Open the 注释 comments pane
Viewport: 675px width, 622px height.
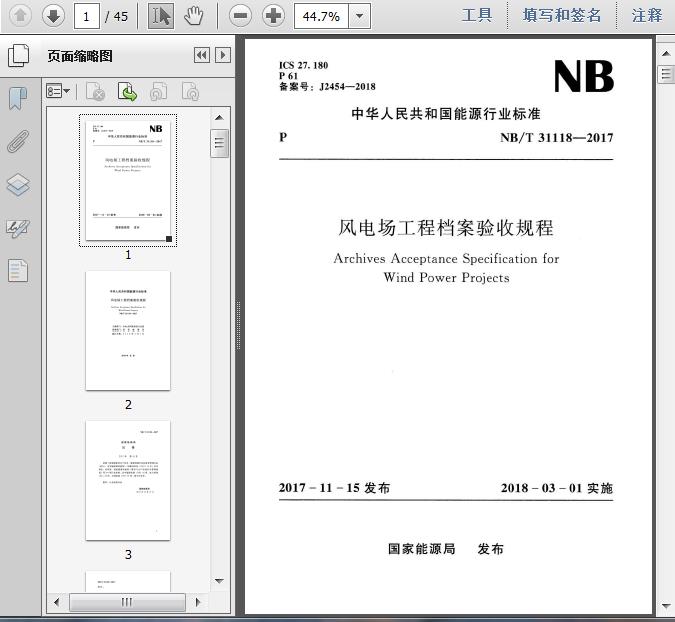point(647,15)
